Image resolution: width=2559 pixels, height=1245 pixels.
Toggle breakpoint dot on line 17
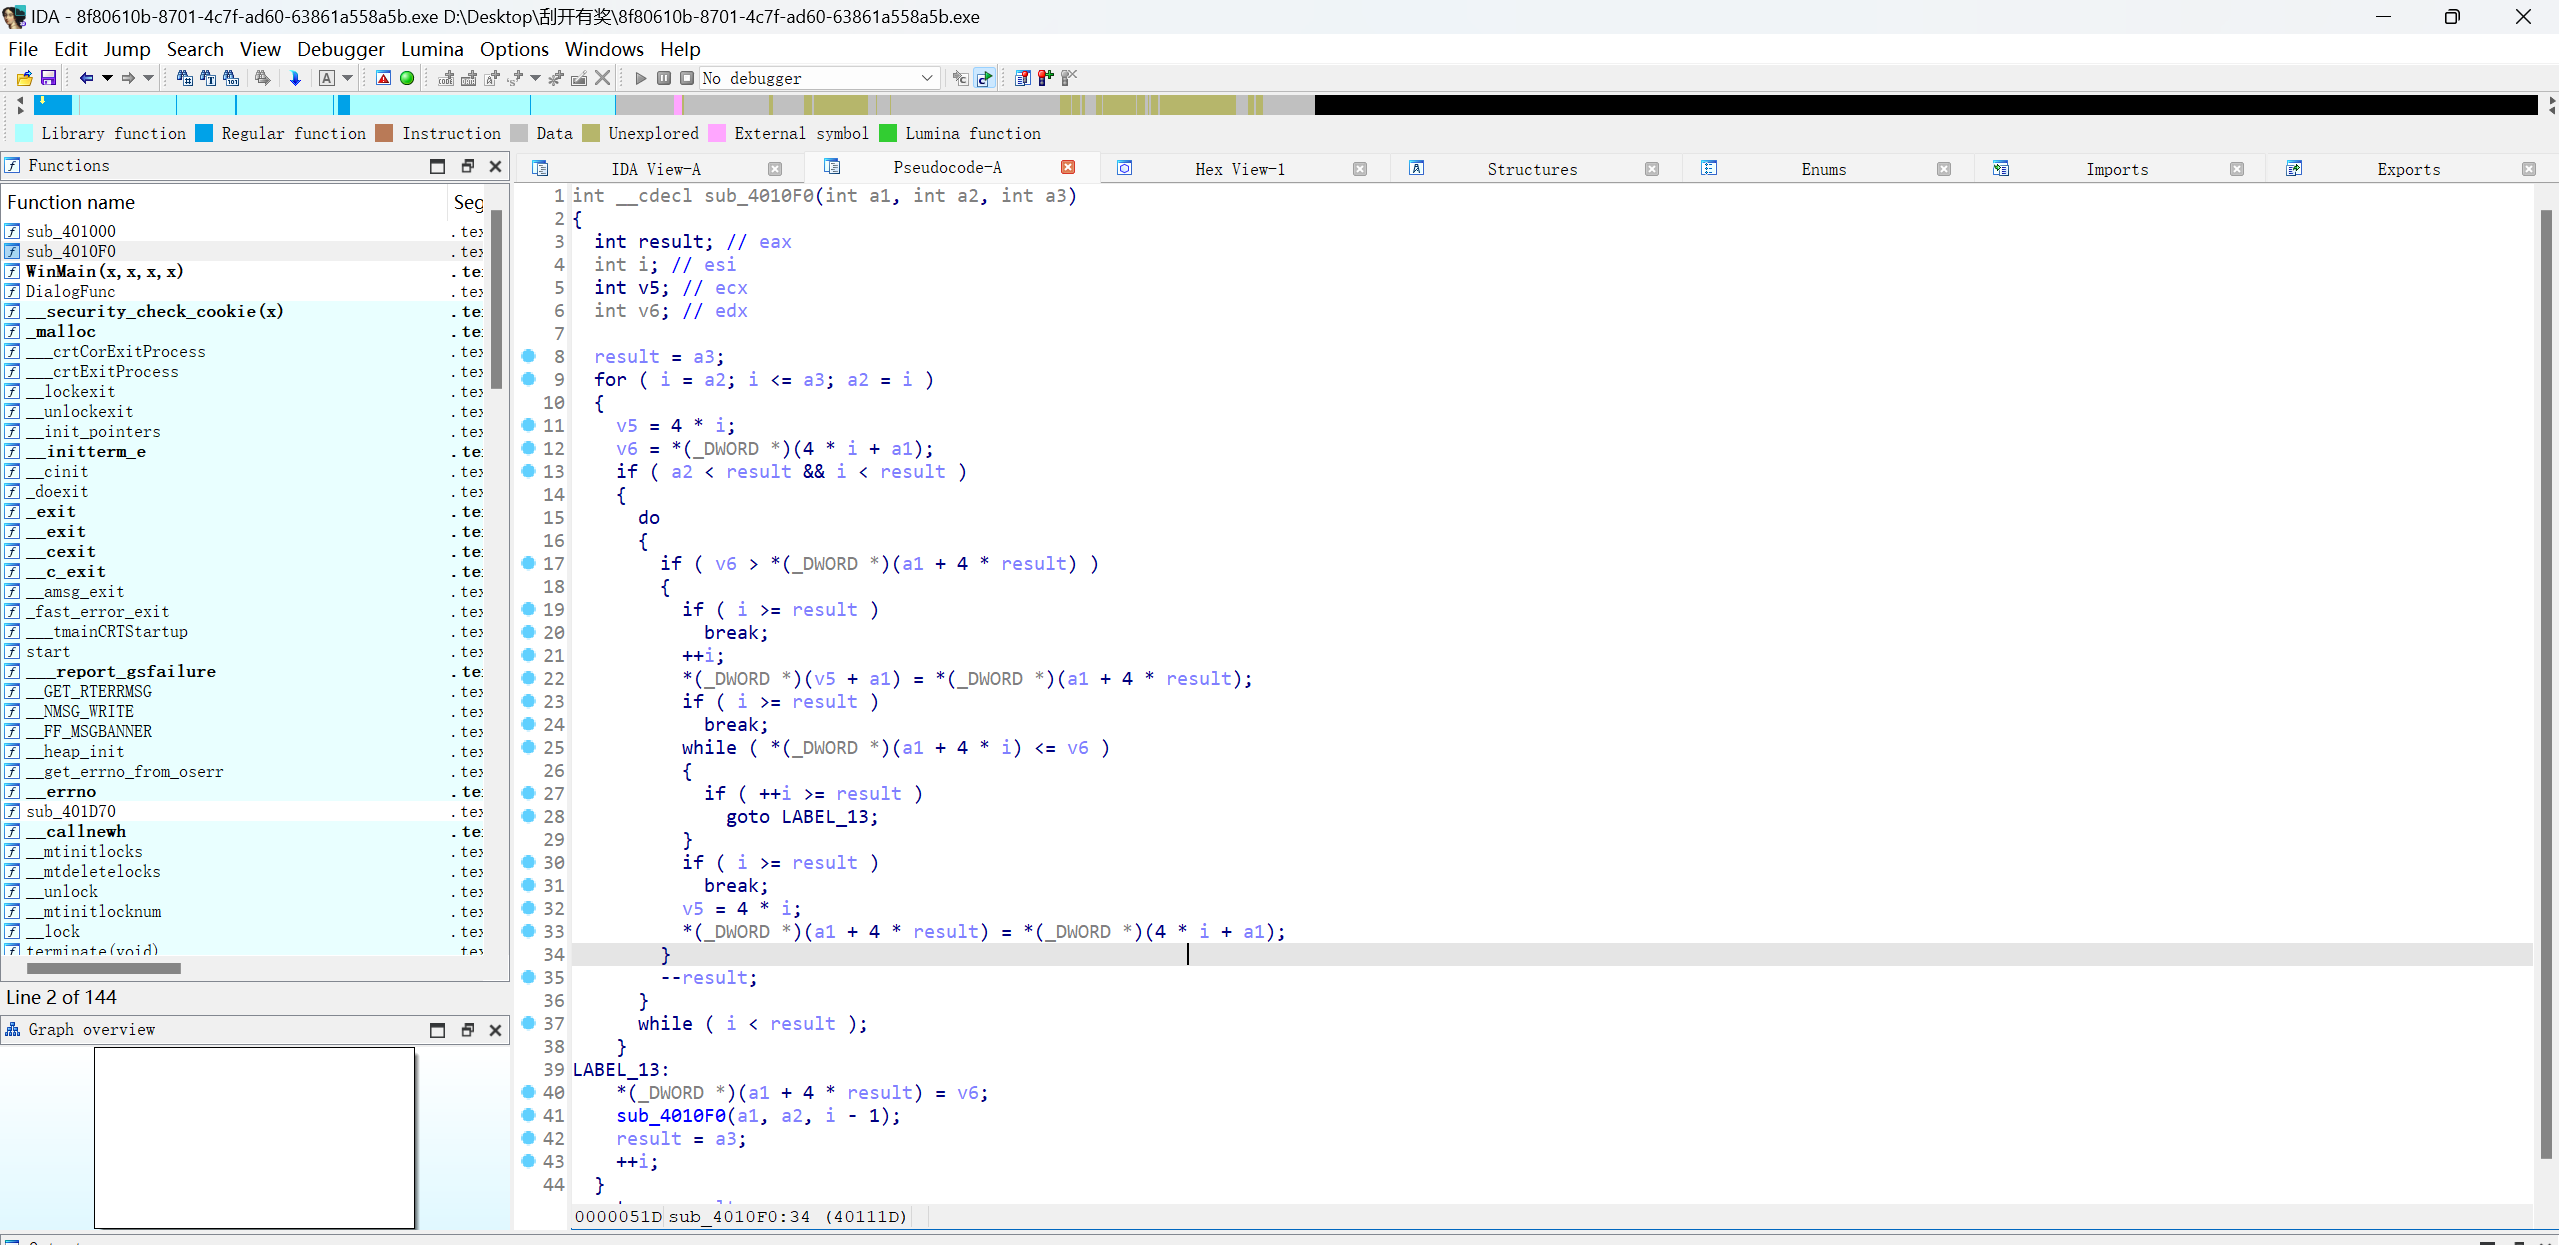pyautogui.click(x=528, y=563)
